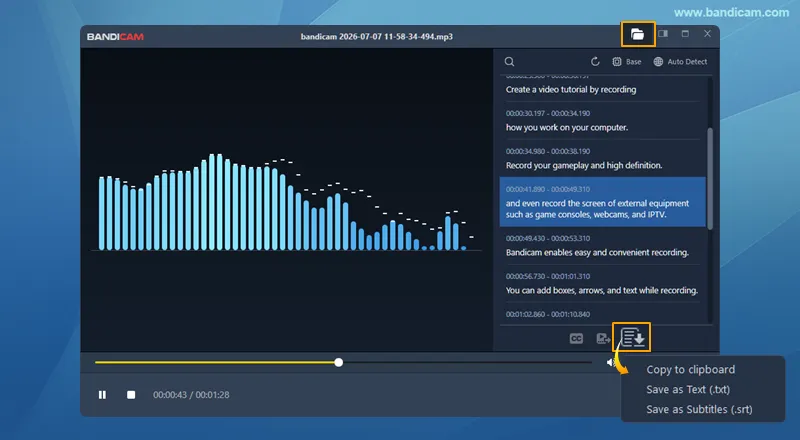Click timestamp 00:01:02.860 - 00:01:10.840
This screenshot has height=440, width=800.
548,314
